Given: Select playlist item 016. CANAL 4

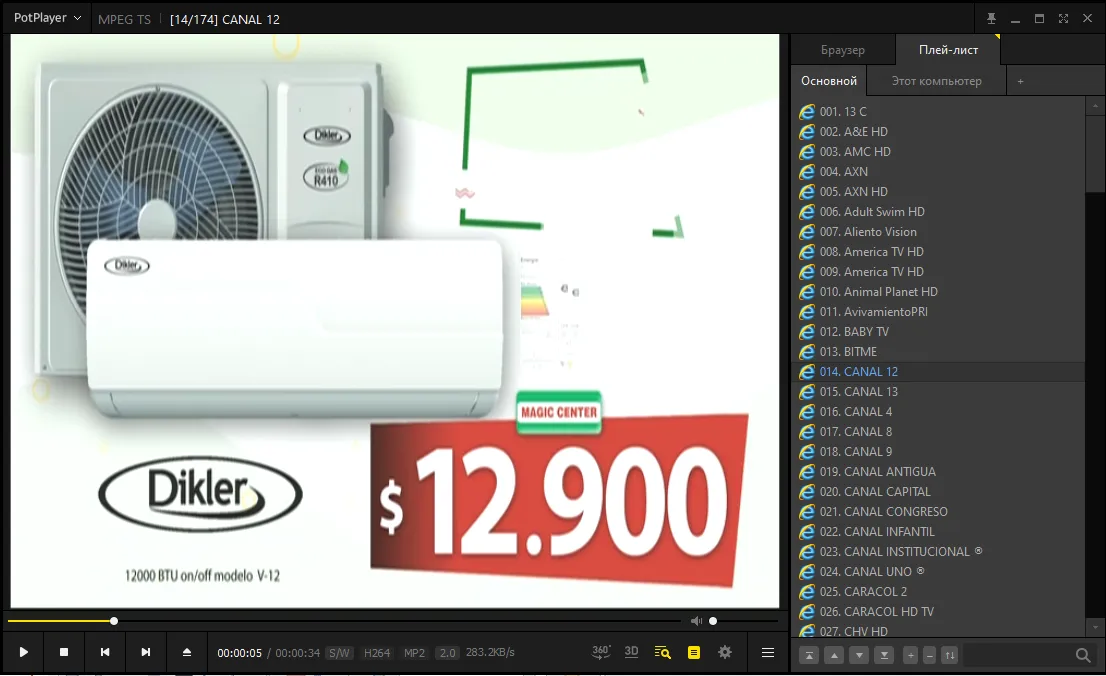Looking at the screenshot, I should coord(938,411).
